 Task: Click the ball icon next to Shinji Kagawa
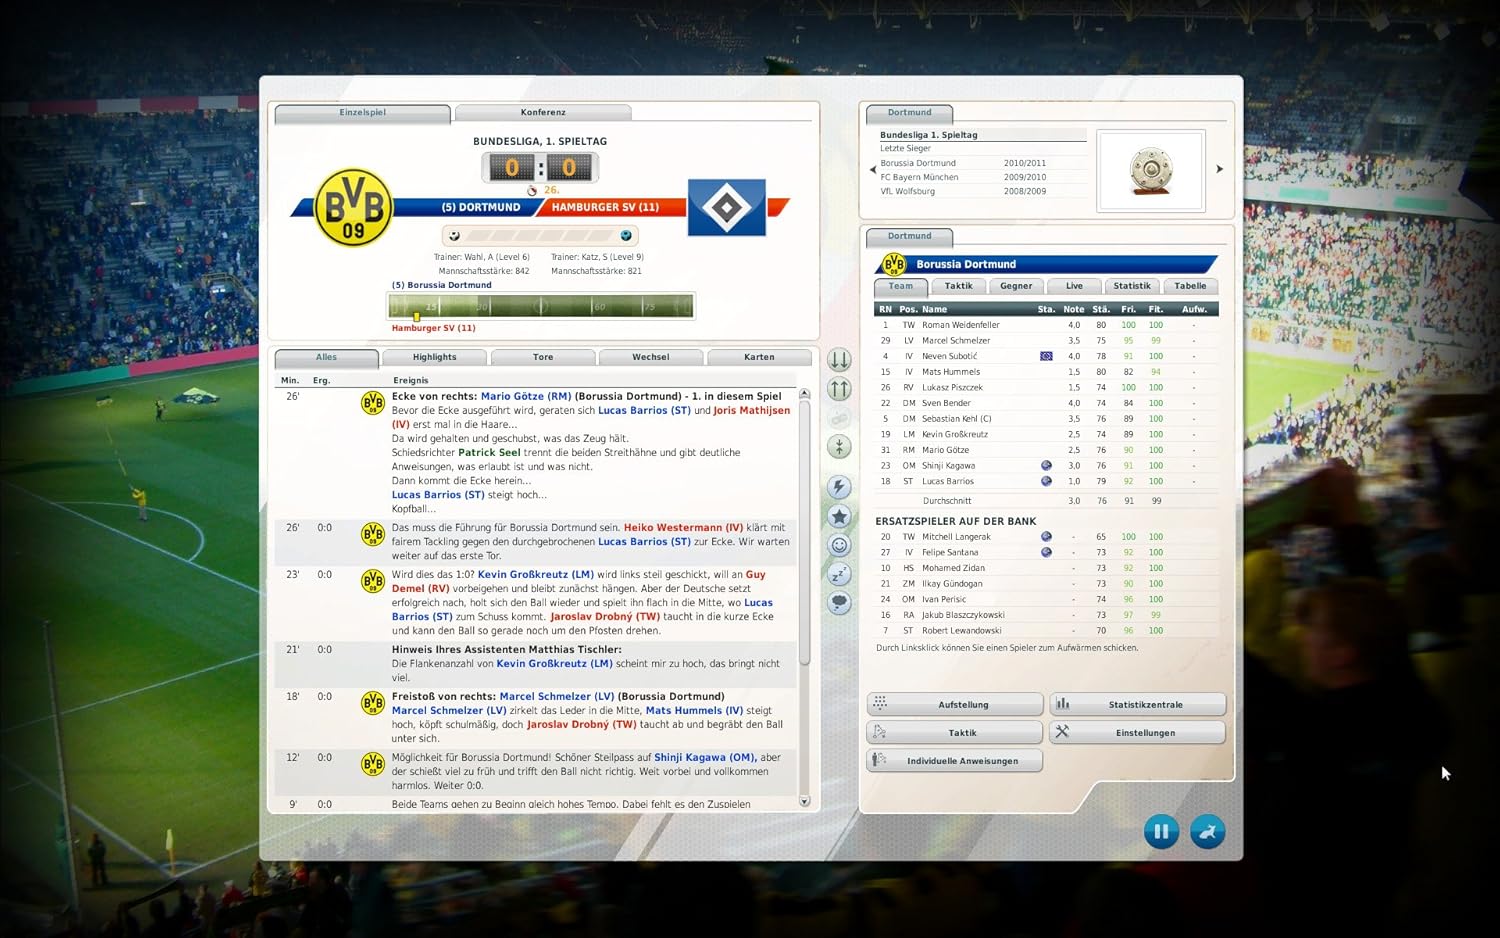point(1046,465)
